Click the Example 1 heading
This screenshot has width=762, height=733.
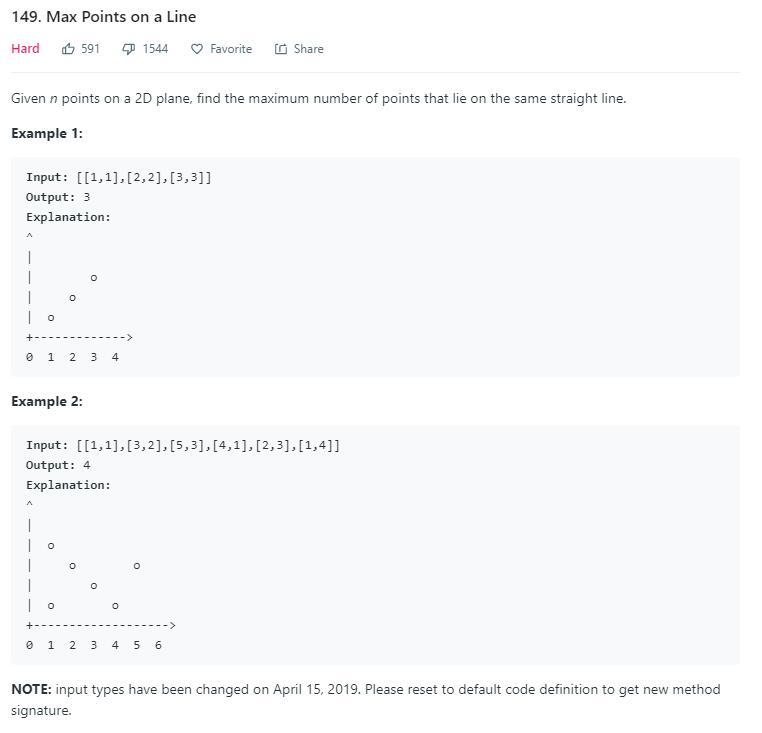click(47, 133)
